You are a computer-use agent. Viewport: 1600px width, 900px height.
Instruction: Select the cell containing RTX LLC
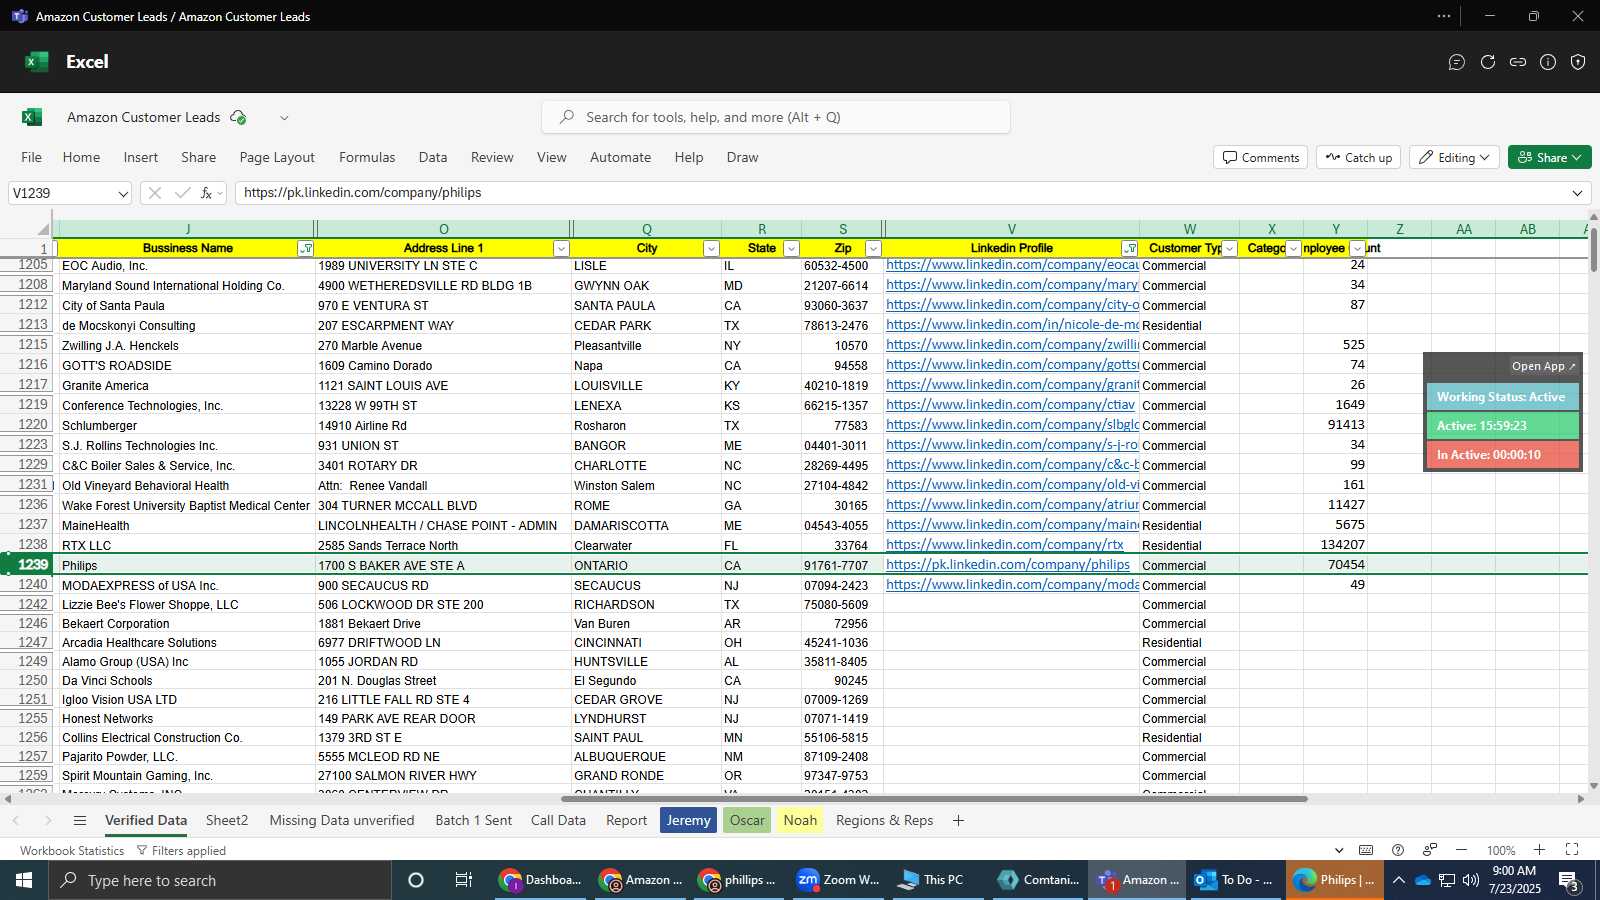pos(186,545)
